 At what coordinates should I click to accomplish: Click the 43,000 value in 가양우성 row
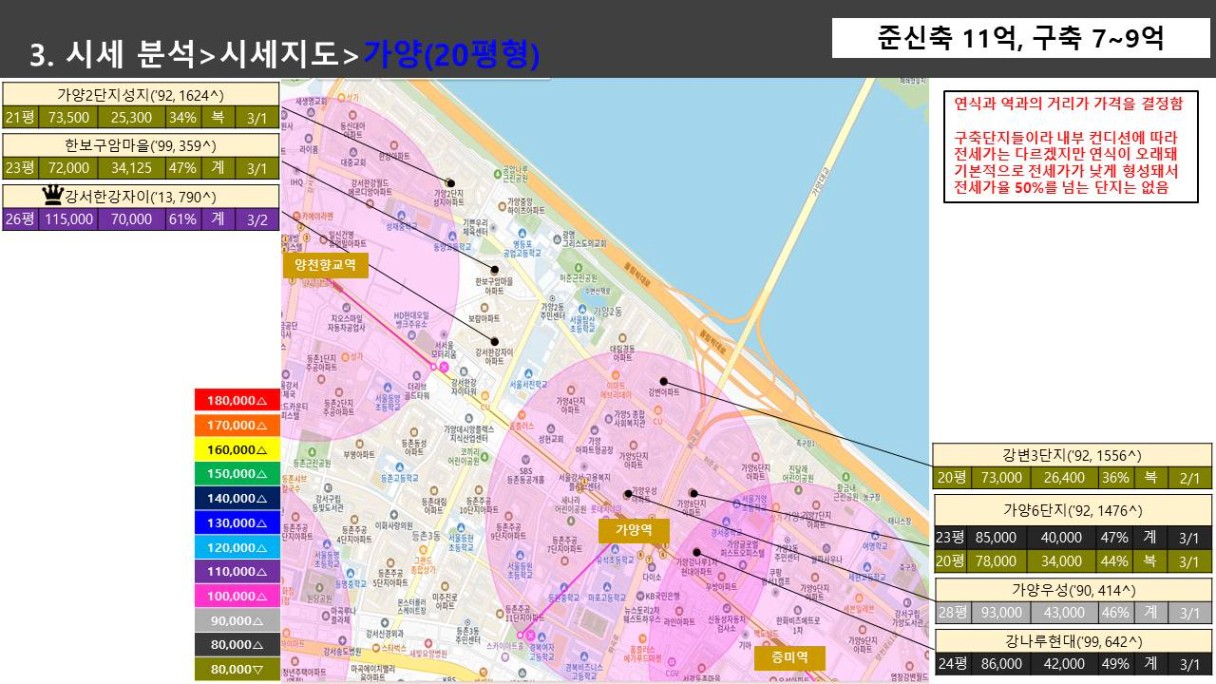pyautogui.click(x=1063, y=612)
